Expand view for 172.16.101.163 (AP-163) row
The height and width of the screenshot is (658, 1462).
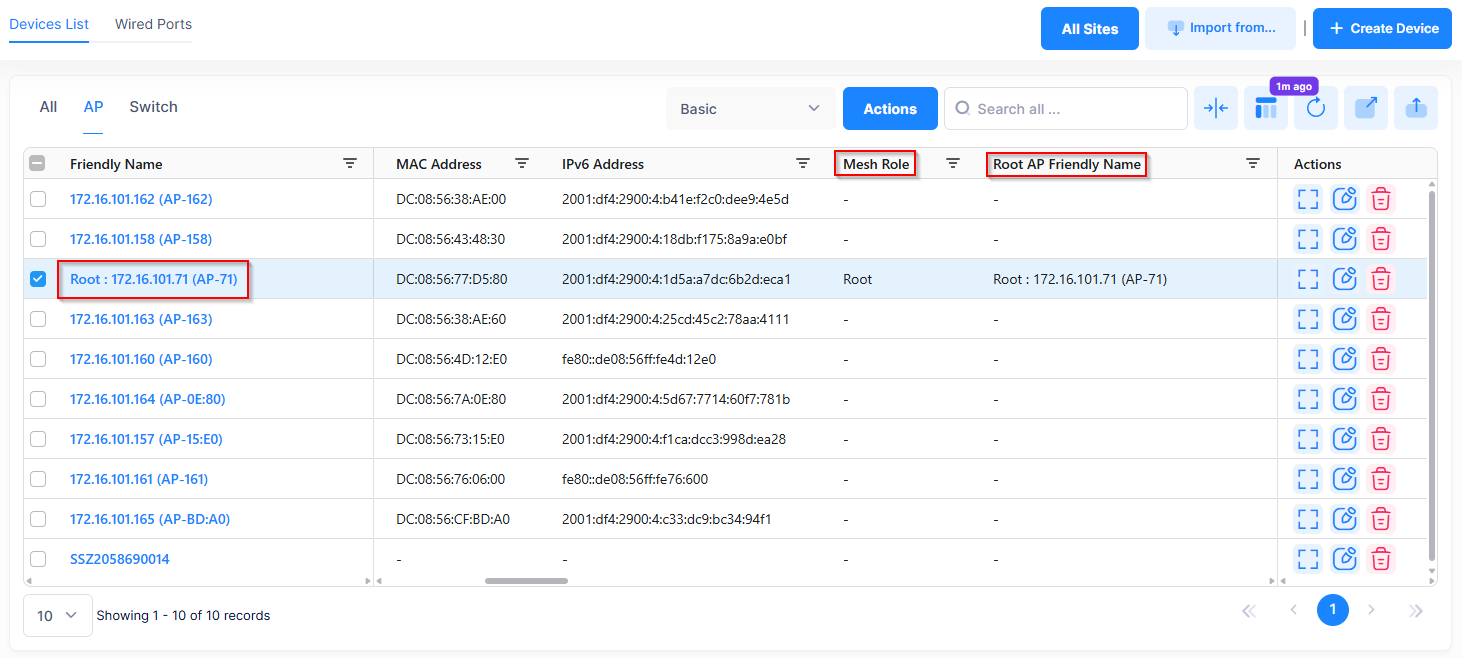click(1308, 319)
